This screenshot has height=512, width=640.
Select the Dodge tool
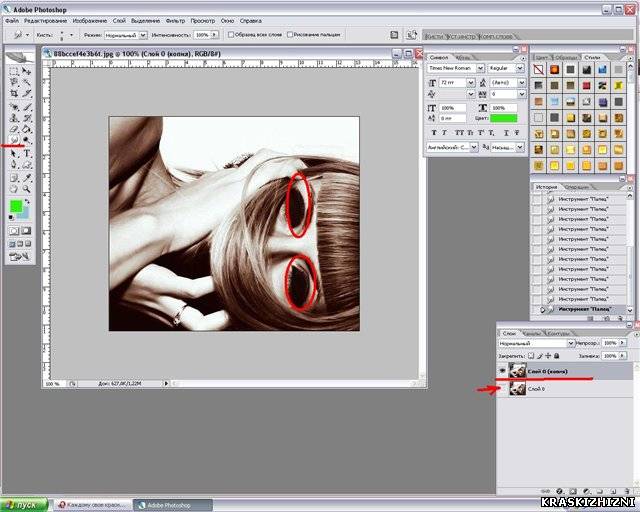click(27, 140)
